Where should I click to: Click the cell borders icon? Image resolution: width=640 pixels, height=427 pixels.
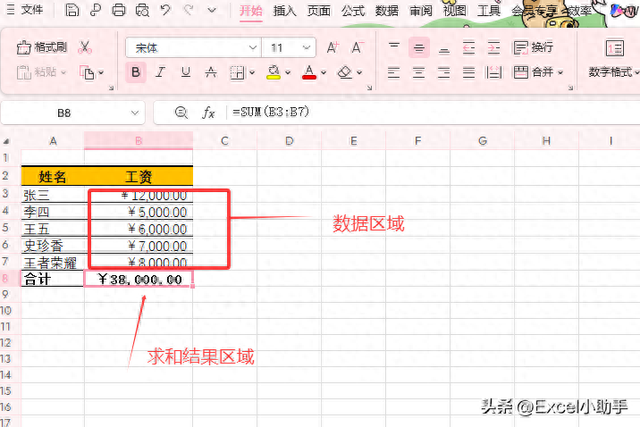pos(237,73)
